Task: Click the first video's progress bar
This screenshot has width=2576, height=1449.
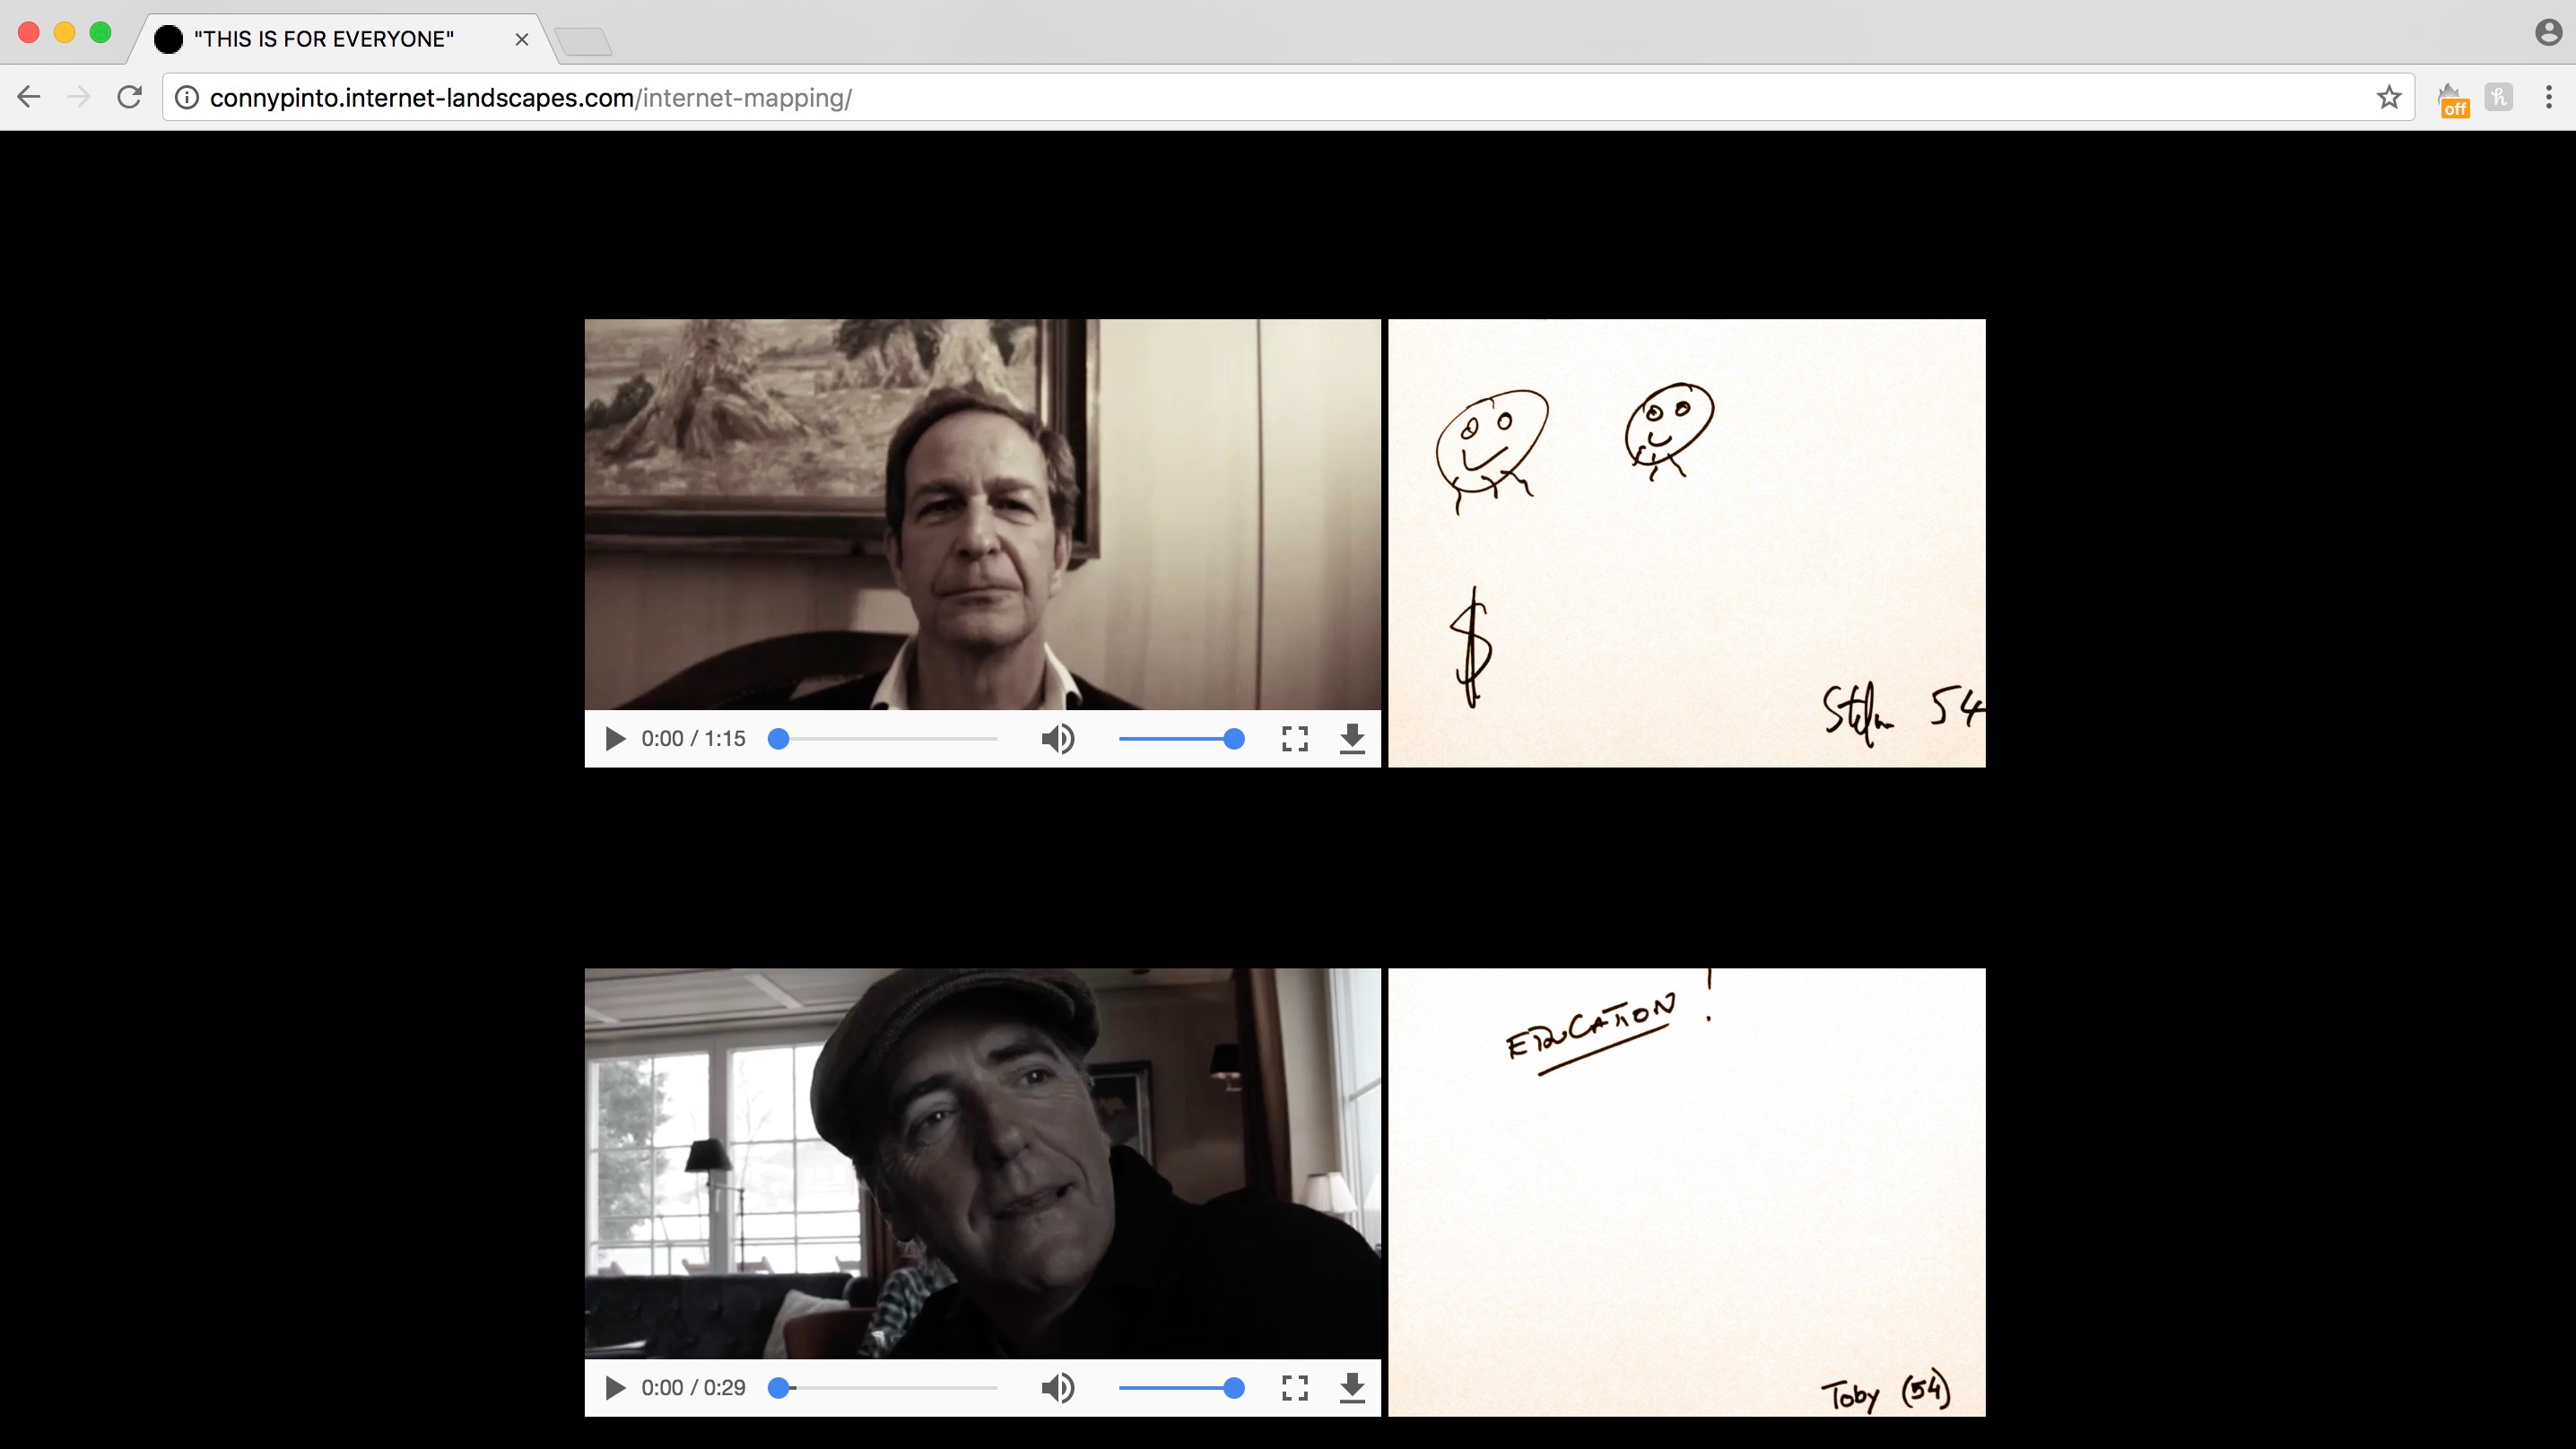Action: point(885,739)
